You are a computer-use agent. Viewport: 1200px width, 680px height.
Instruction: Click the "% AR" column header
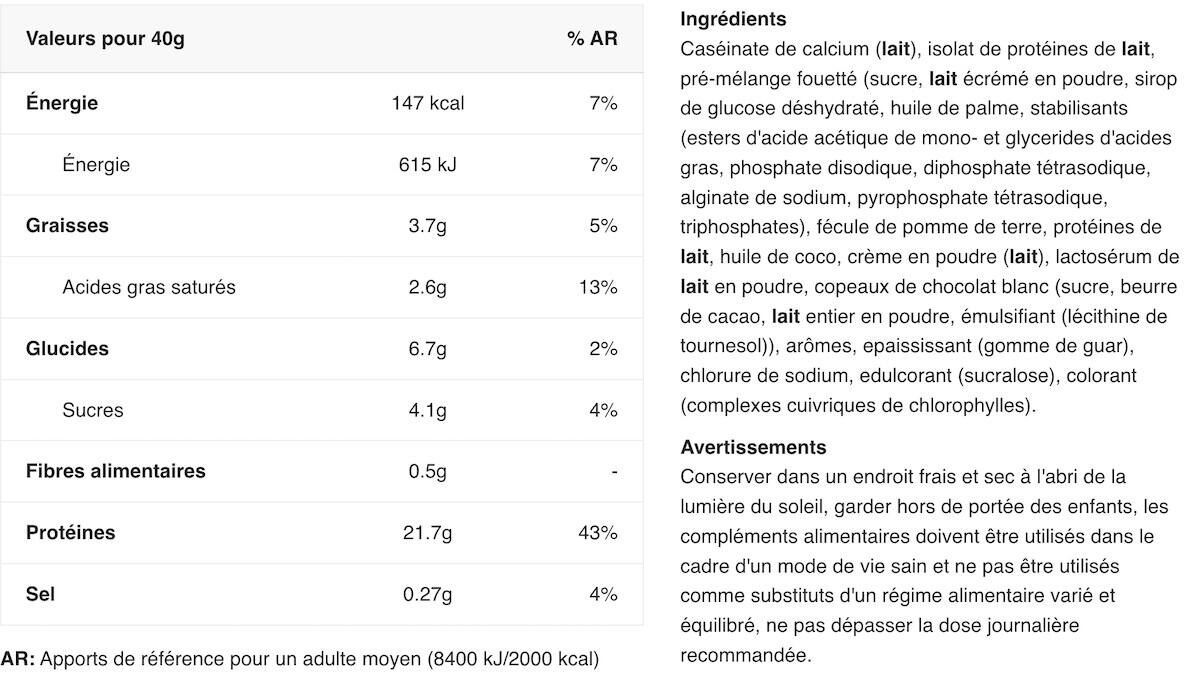click(592, 39)
